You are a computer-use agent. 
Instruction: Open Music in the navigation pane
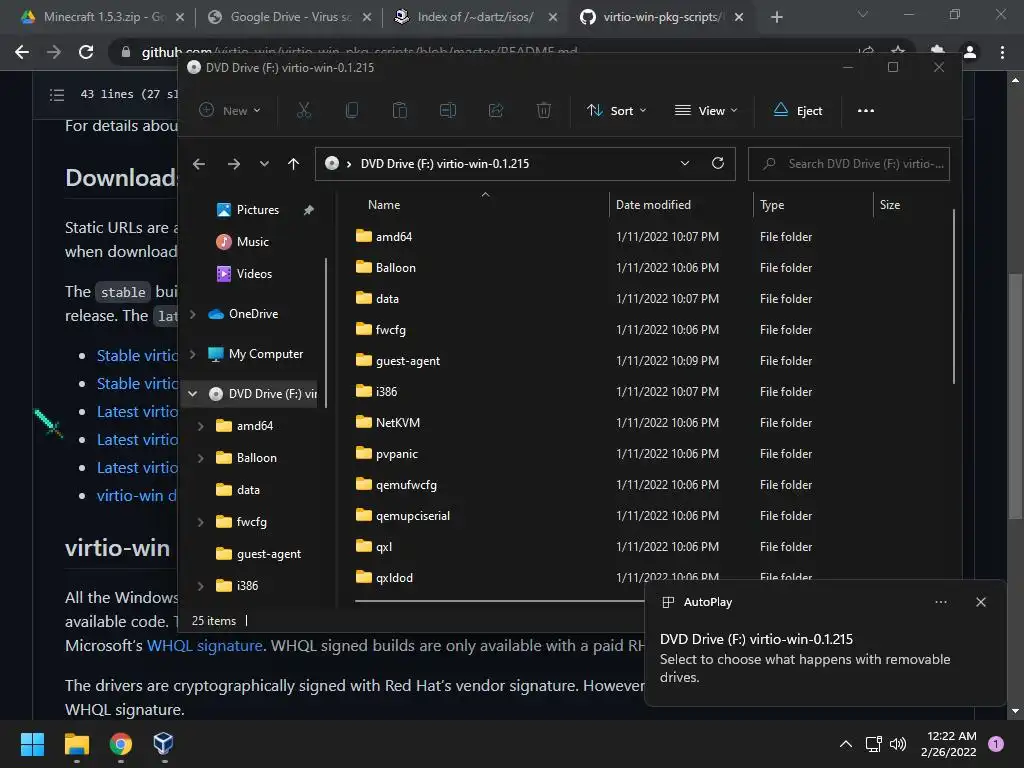click(x=242, y=242)
